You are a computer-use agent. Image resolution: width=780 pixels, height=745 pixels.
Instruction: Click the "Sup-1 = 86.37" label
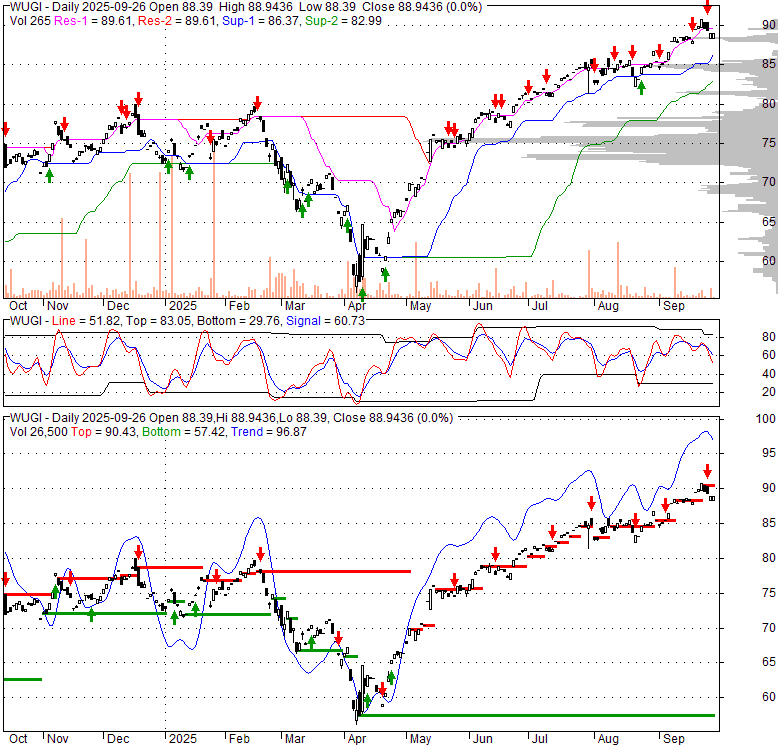click(261, 21)
